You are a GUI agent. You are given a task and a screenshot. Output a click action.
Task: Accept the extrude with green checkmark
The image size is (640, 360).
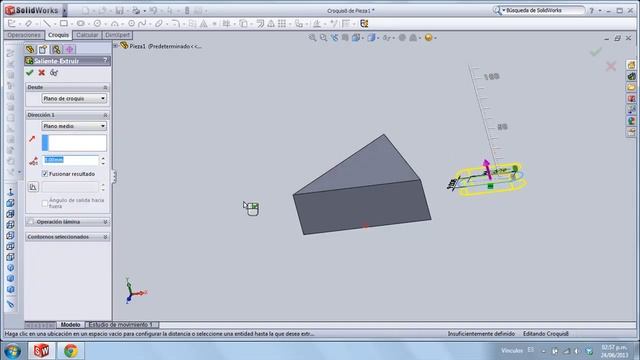pos(29,73)
